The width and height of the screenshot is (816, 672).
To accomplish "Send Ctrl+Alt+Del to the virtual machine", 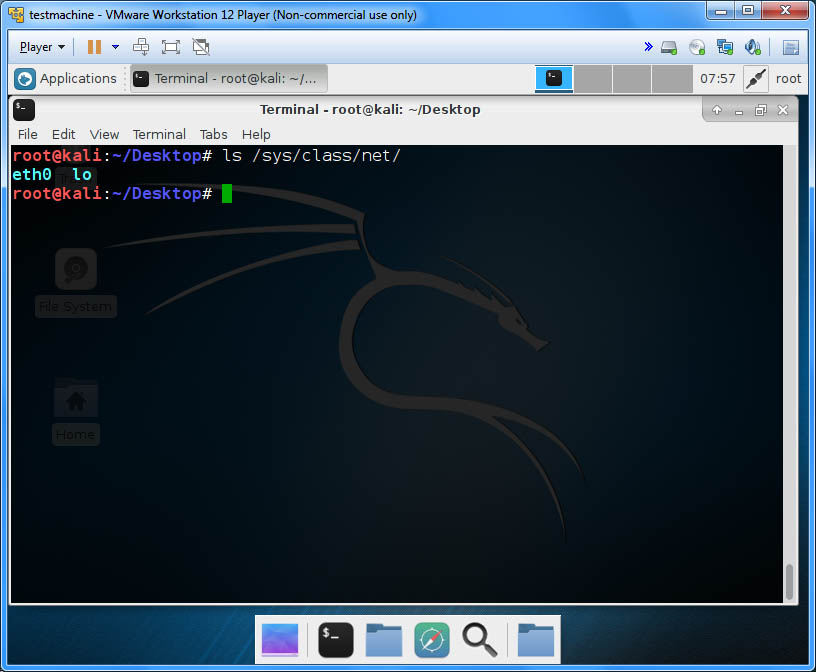I will coord(141,47).
